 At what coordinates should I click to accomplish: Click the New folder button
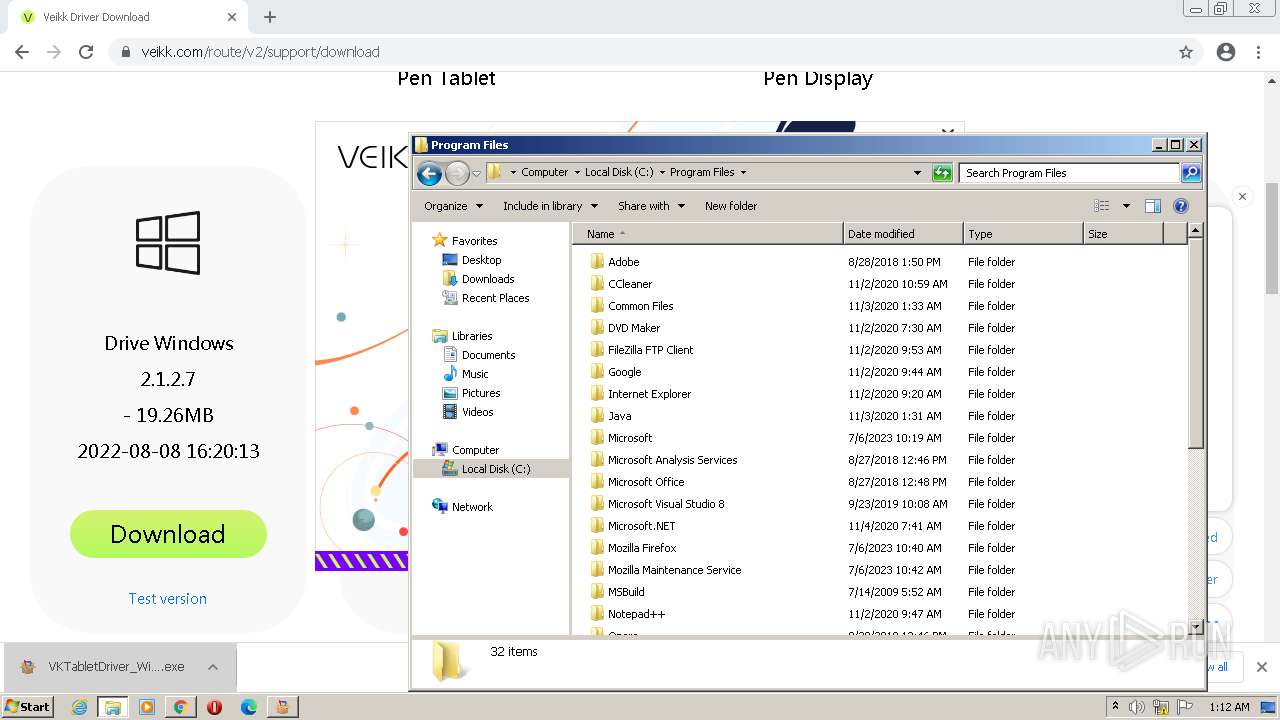tap(731, 206)
